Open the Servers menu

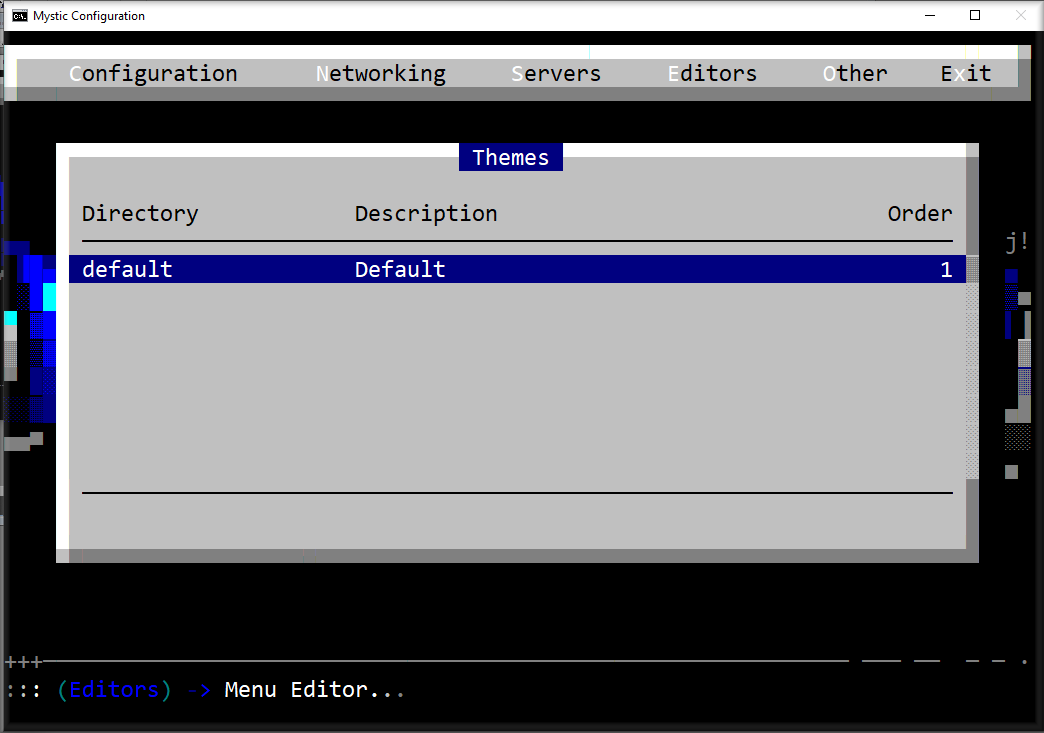(556, 73)
